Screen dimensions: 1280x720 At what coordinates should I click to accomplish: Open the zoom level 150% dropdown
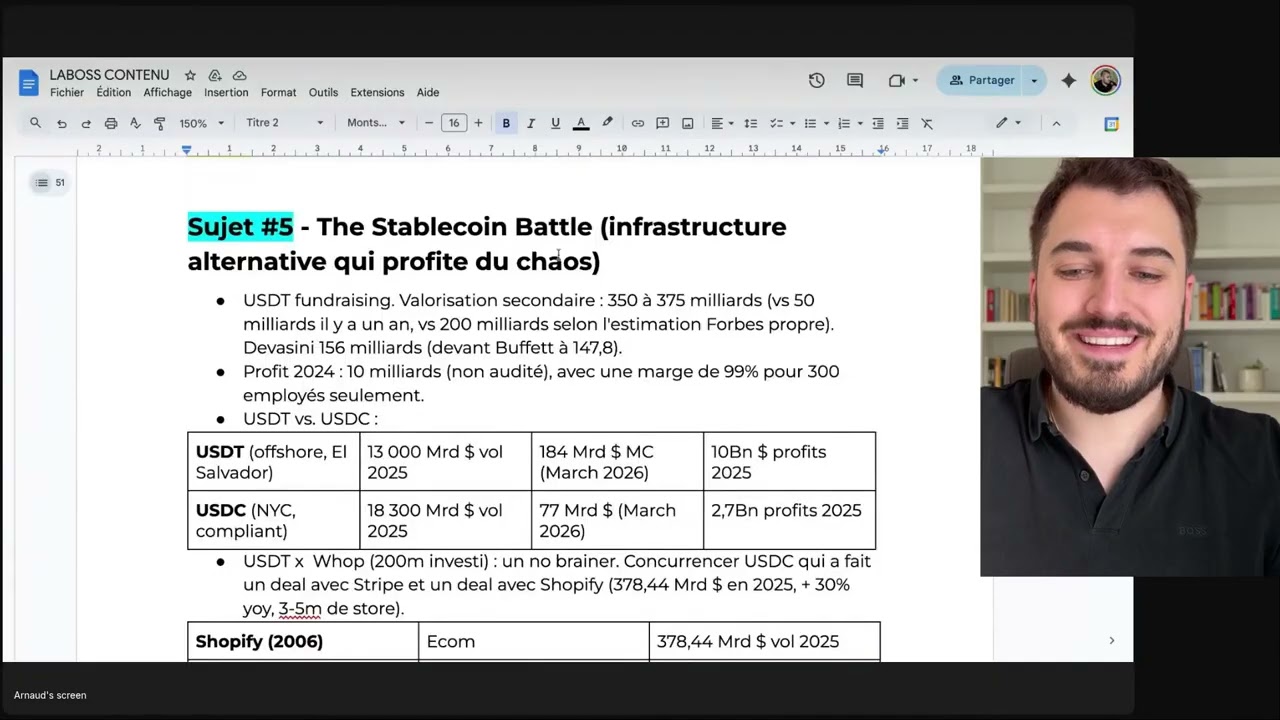click(201, 123)
